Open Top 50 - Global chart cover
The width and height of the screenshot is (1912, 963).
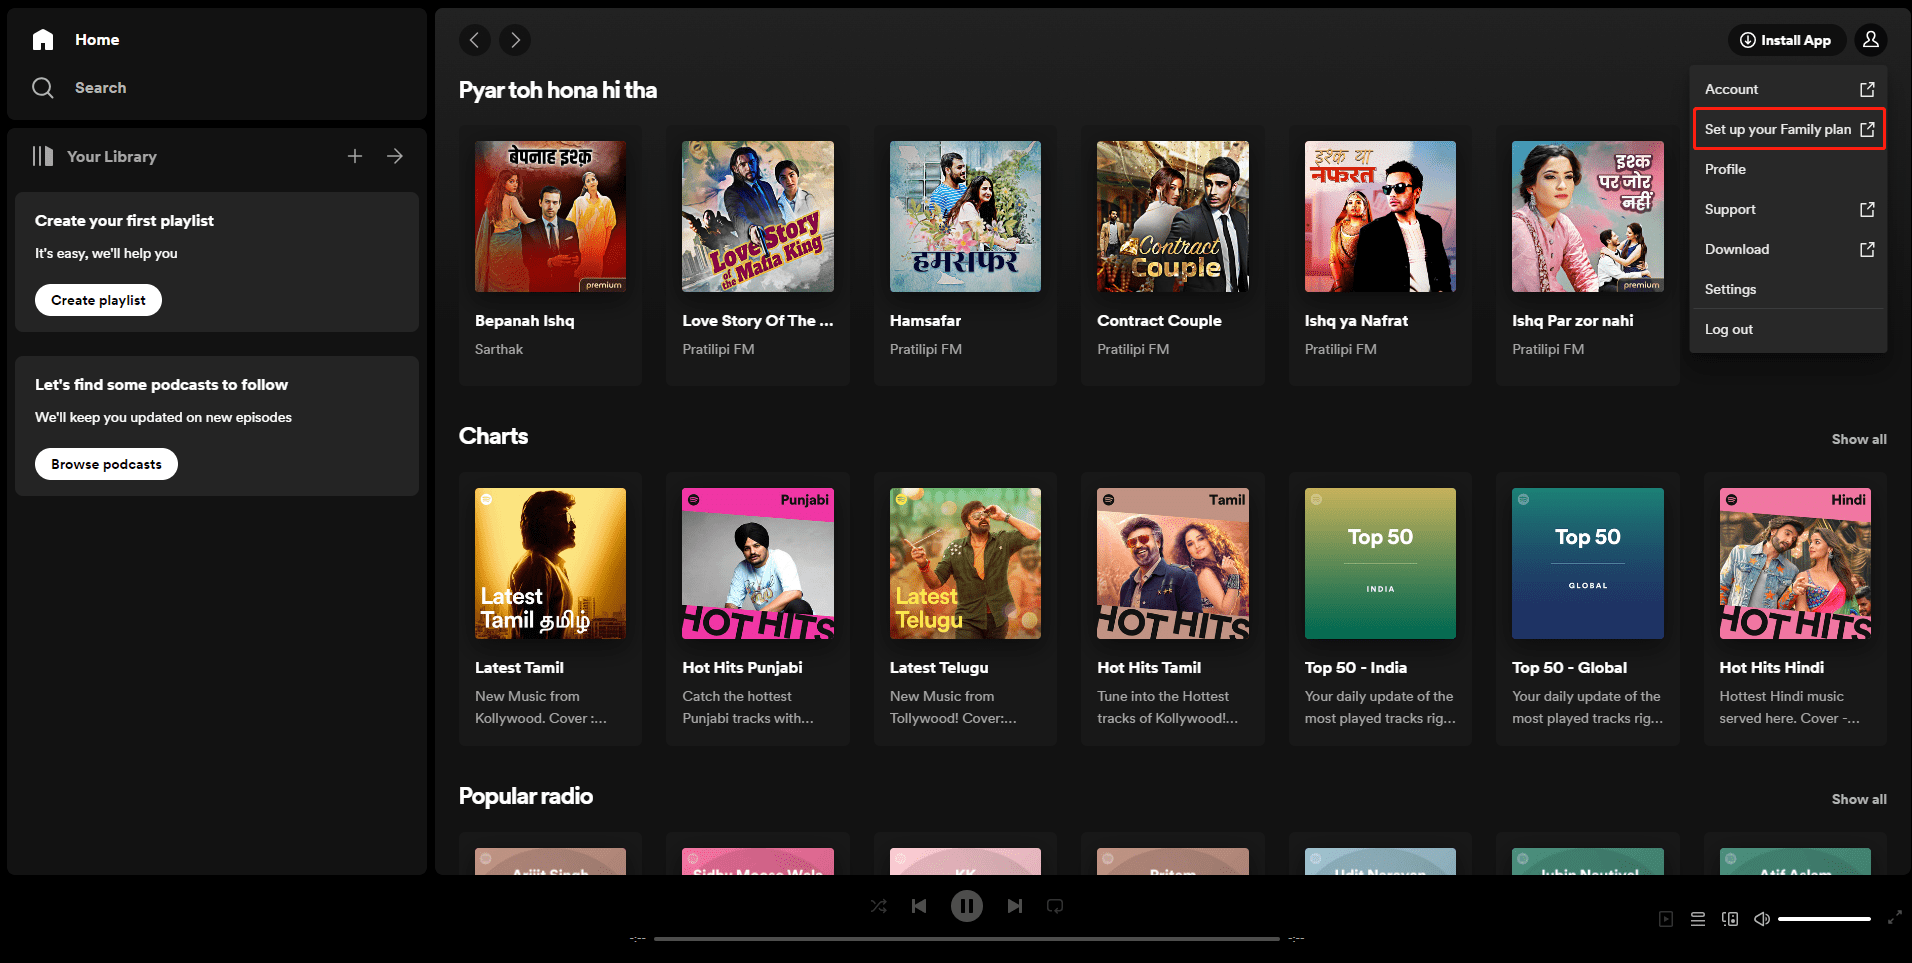(x=1588, y=563)
